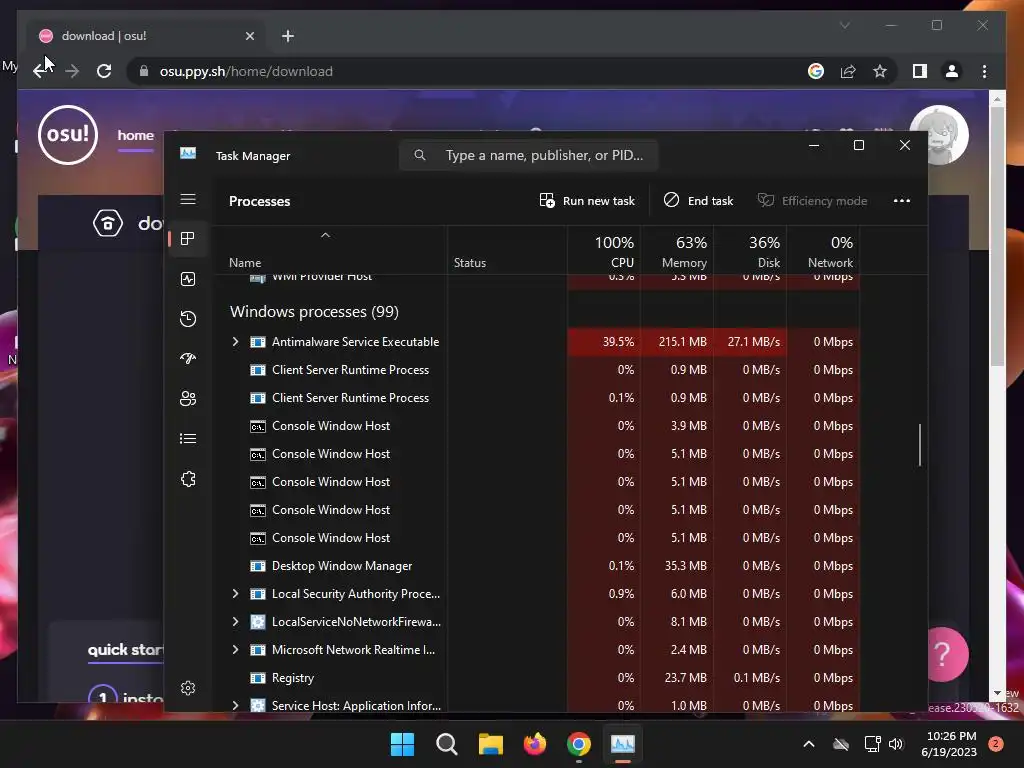Open Services page puzzle icon
Screen dimensions: 1024x768
[x=188, y=479]
